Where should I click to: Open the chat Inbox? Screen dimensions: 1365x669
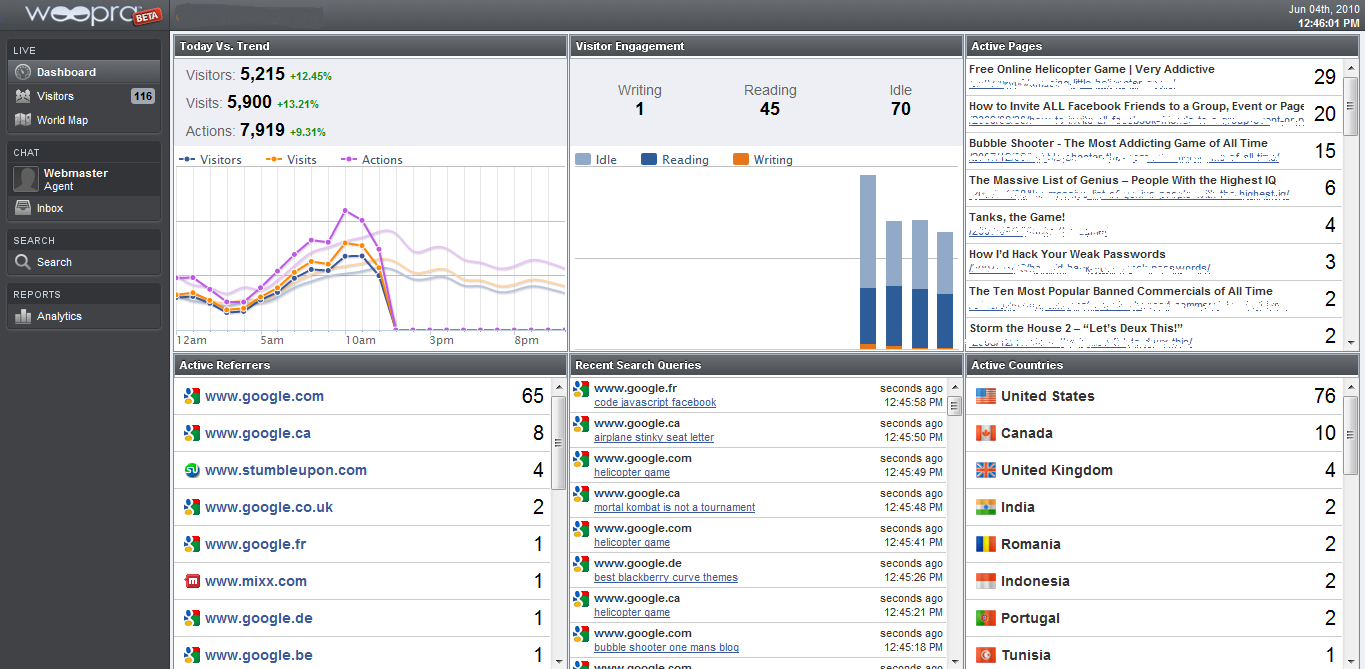point(84,208)
